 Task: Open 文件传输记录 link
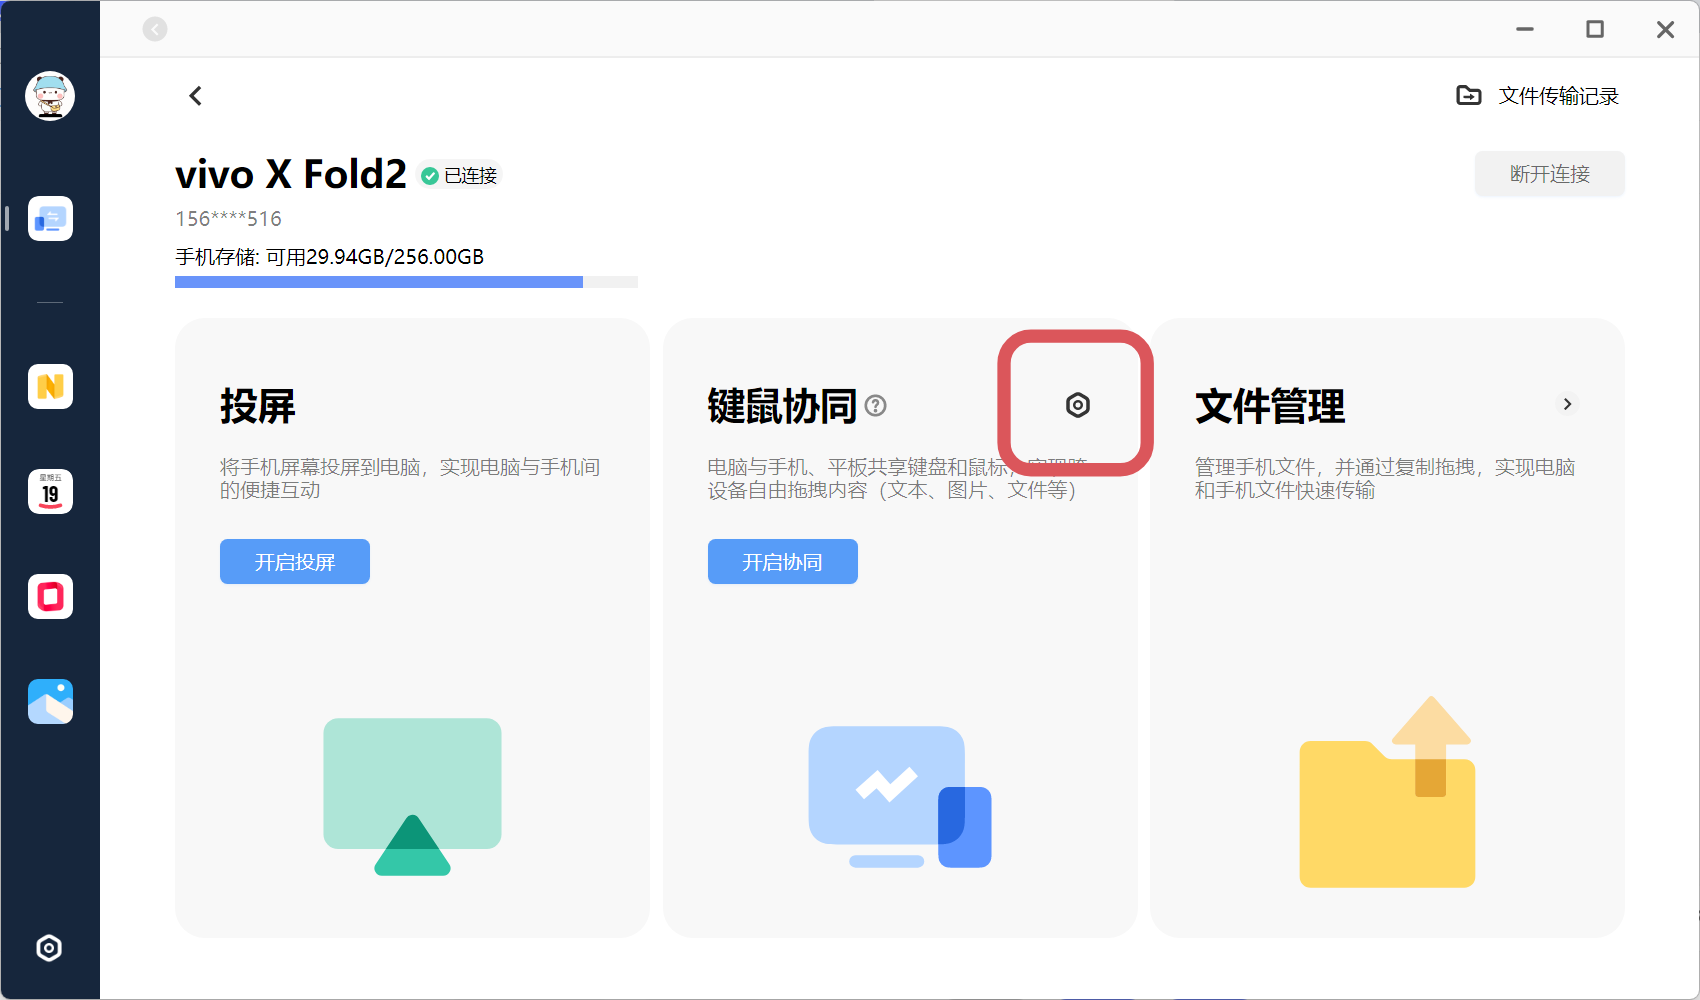1558,96
